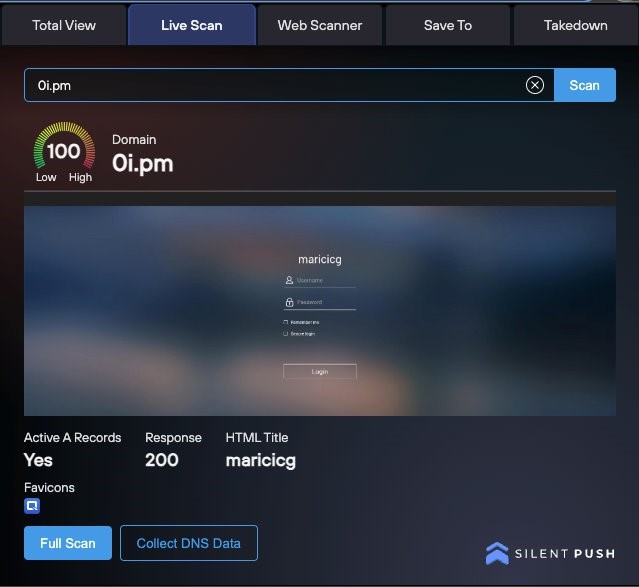Run a Full Scan
Image resolution: width=639 pixels, height=587 pixels.
tap(68, 543)
